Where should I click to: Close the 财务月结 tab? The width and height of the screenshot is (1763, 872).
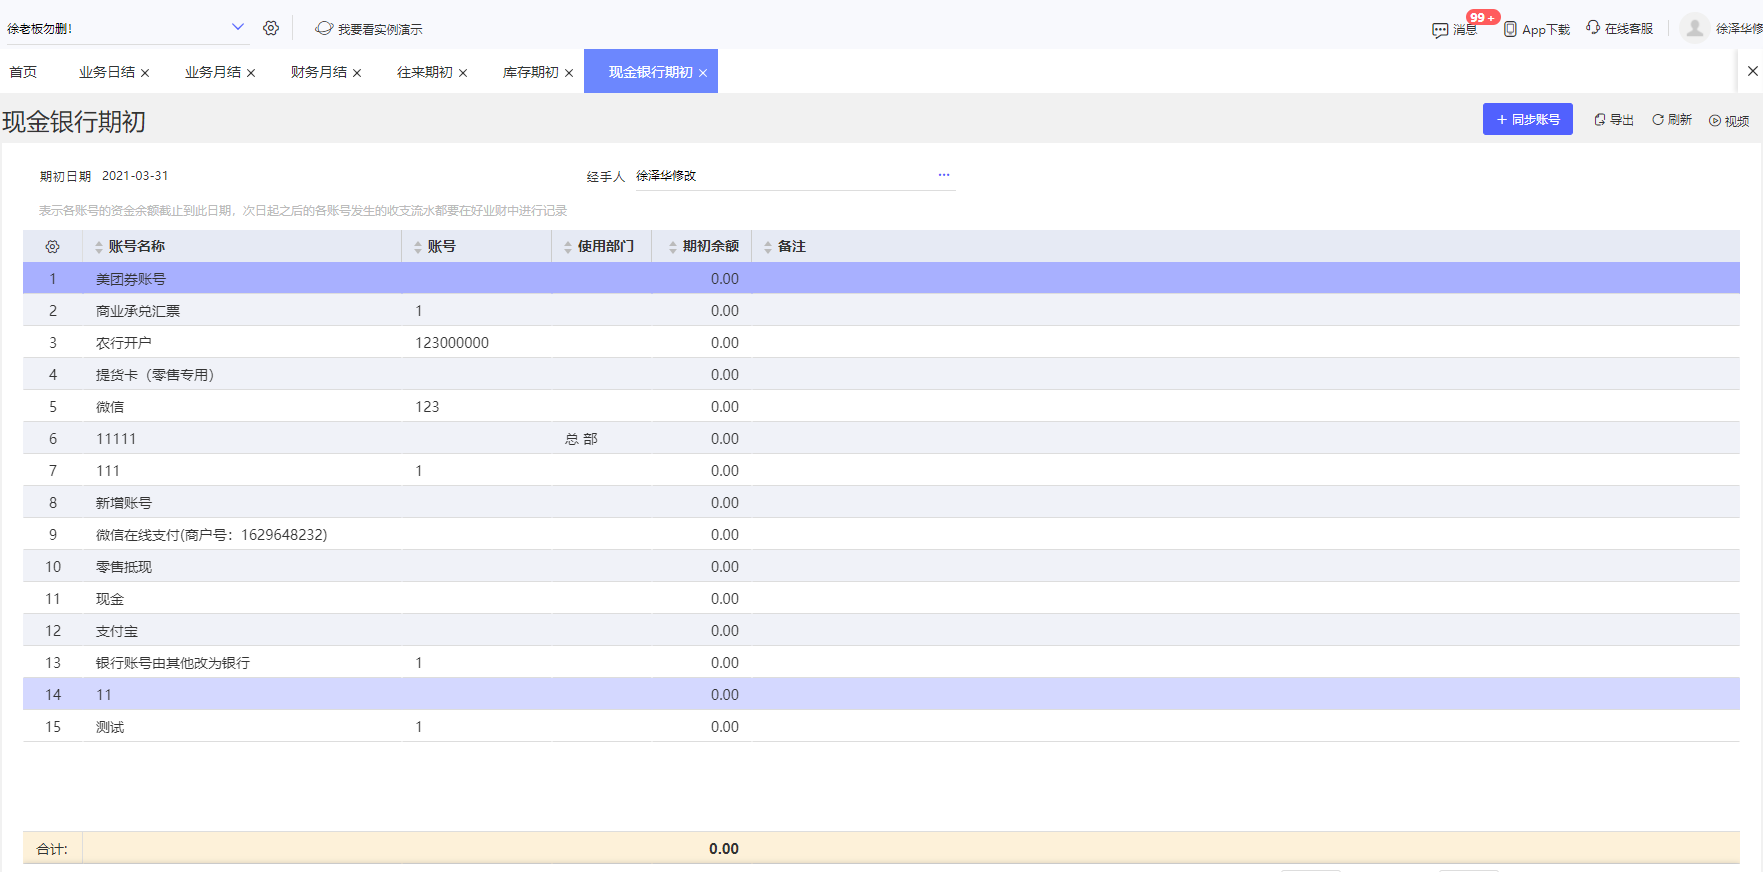point(357,73)
